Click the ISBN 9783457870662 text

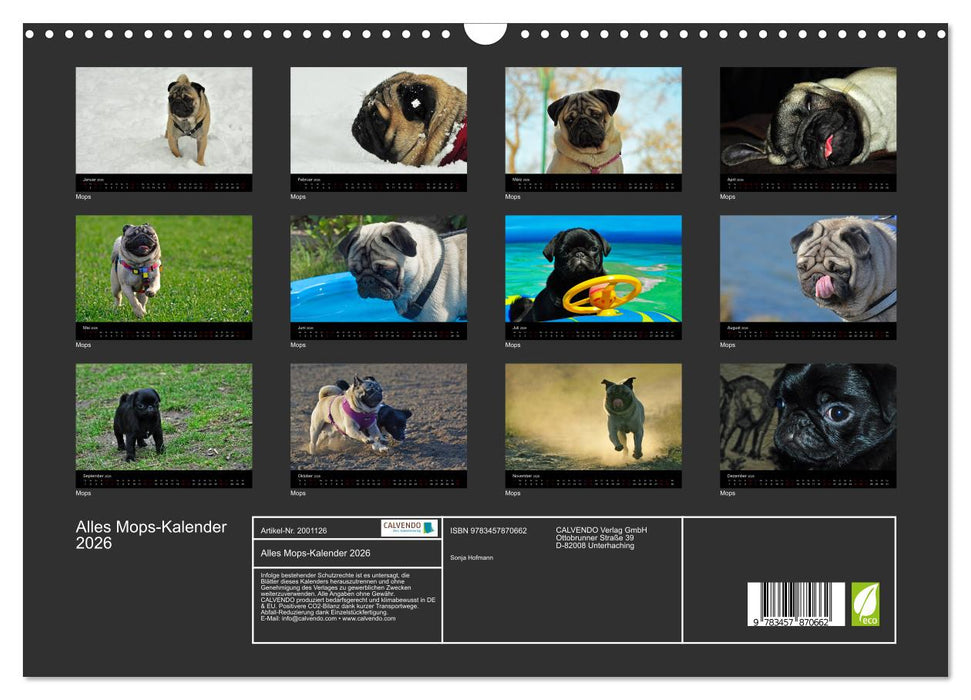(488, 530)
